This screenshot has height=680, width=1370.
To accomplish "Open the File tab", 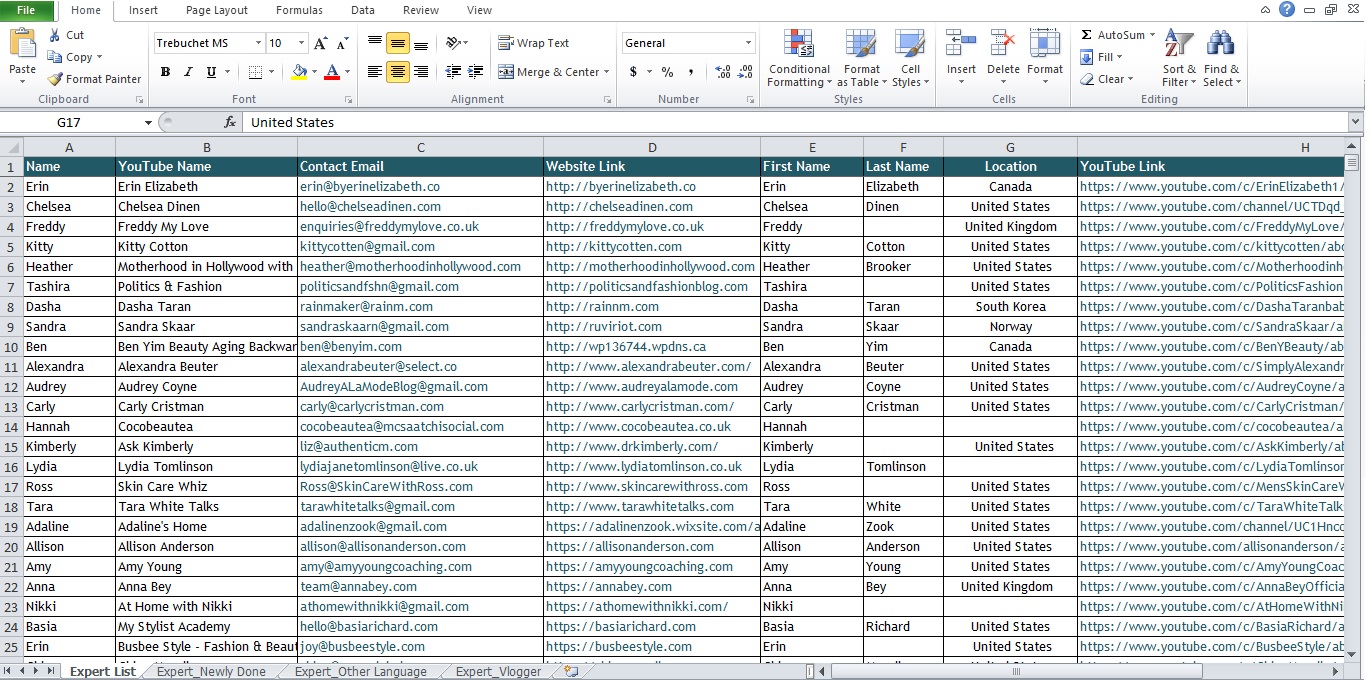I will [27, 10].
